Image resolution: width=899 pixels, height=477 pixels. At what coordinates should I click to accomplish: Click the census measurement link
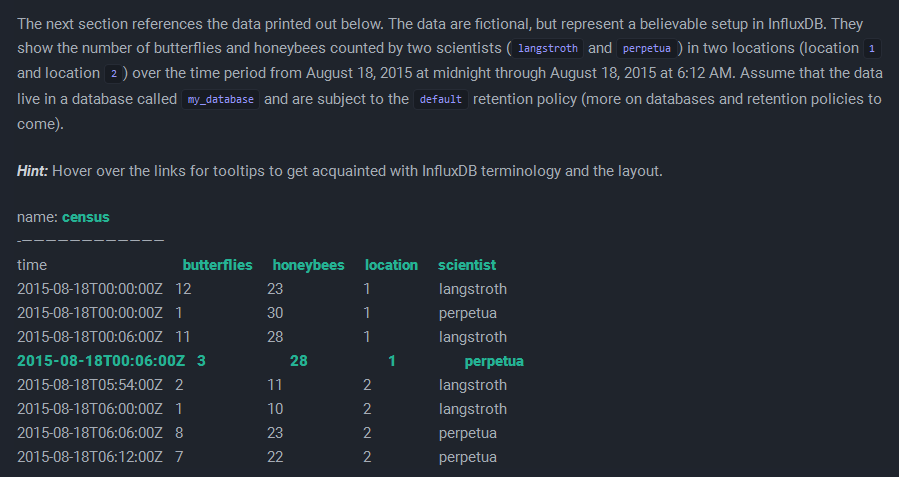pos(85,217)
